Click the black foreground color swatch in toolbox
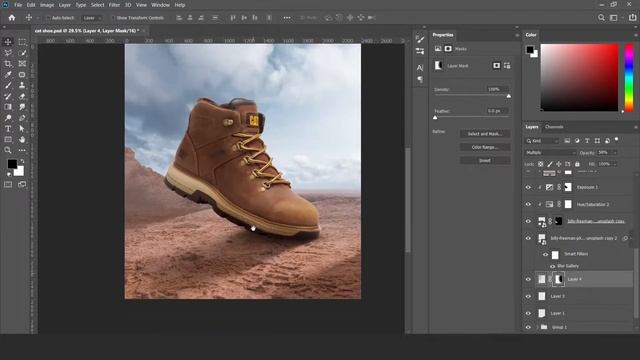This screenshot has width=640, height=360. coord(12,164)
